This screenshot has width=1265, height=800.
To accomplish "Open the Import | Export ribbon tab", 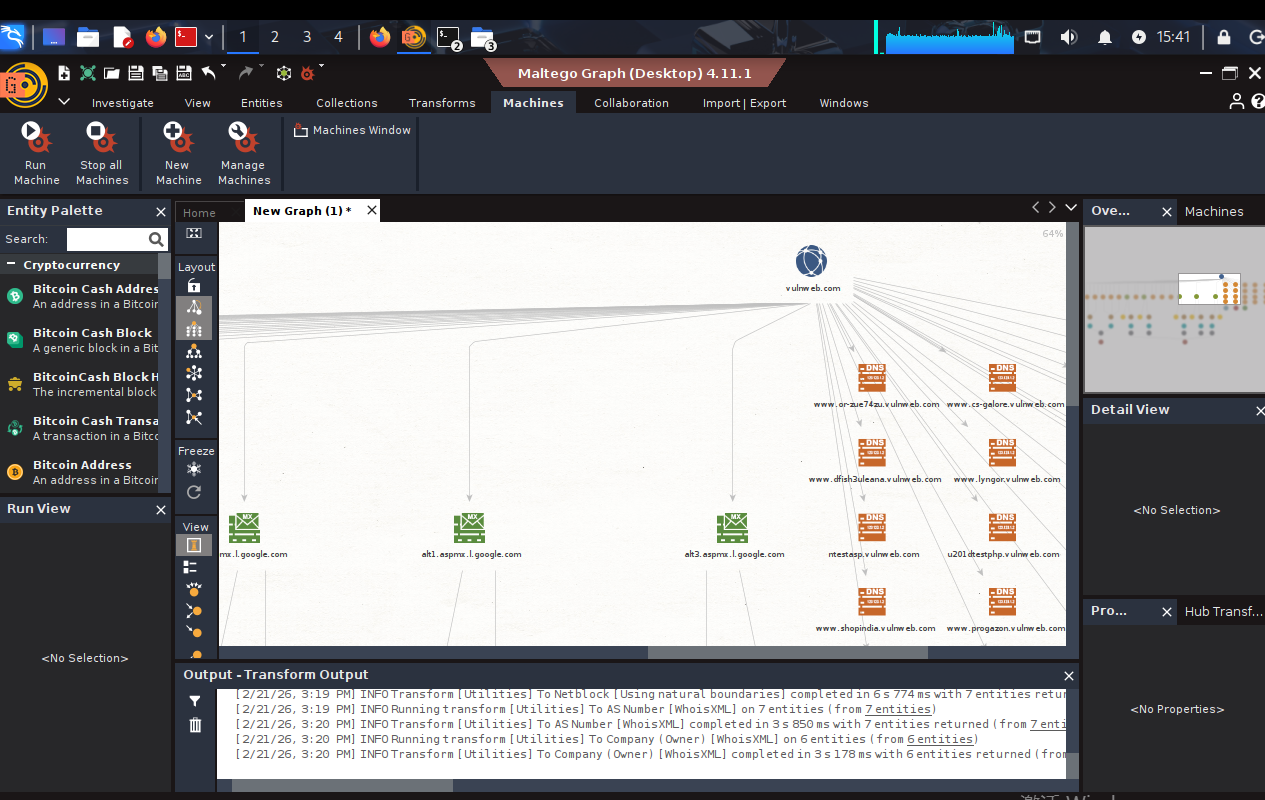I will point(744,103).
